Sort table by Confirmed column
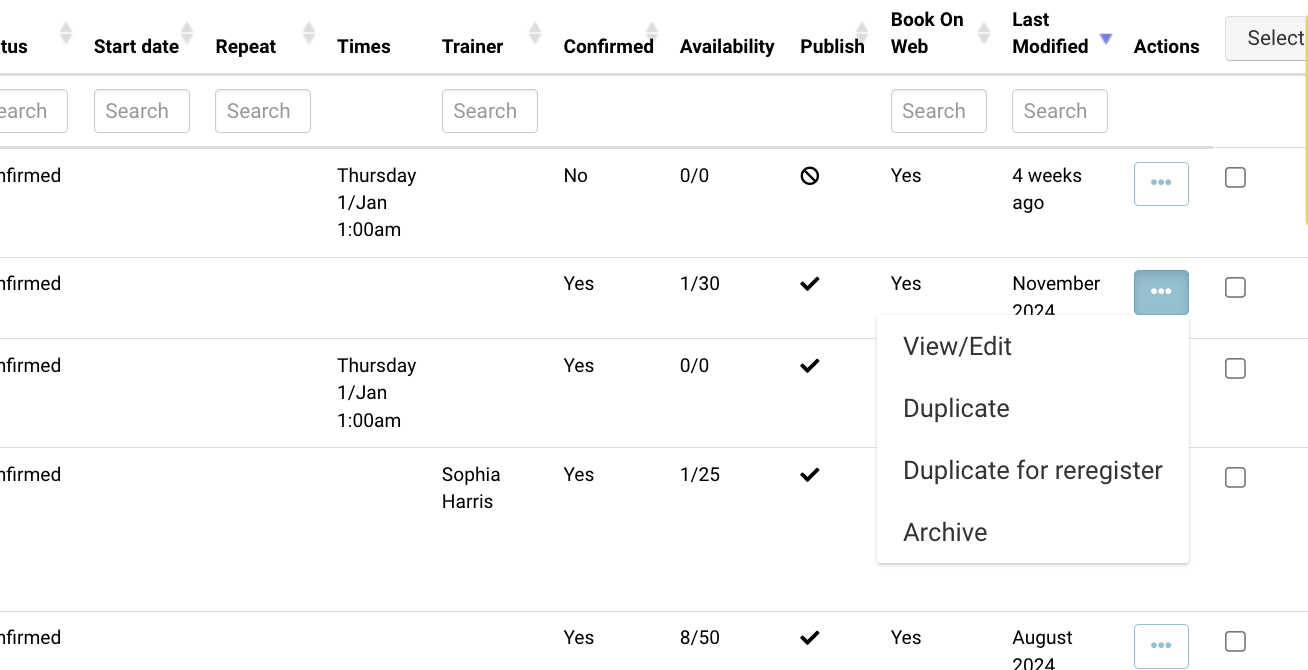Viewport: 1308px width, 670px height. click(x=652, y=33)
